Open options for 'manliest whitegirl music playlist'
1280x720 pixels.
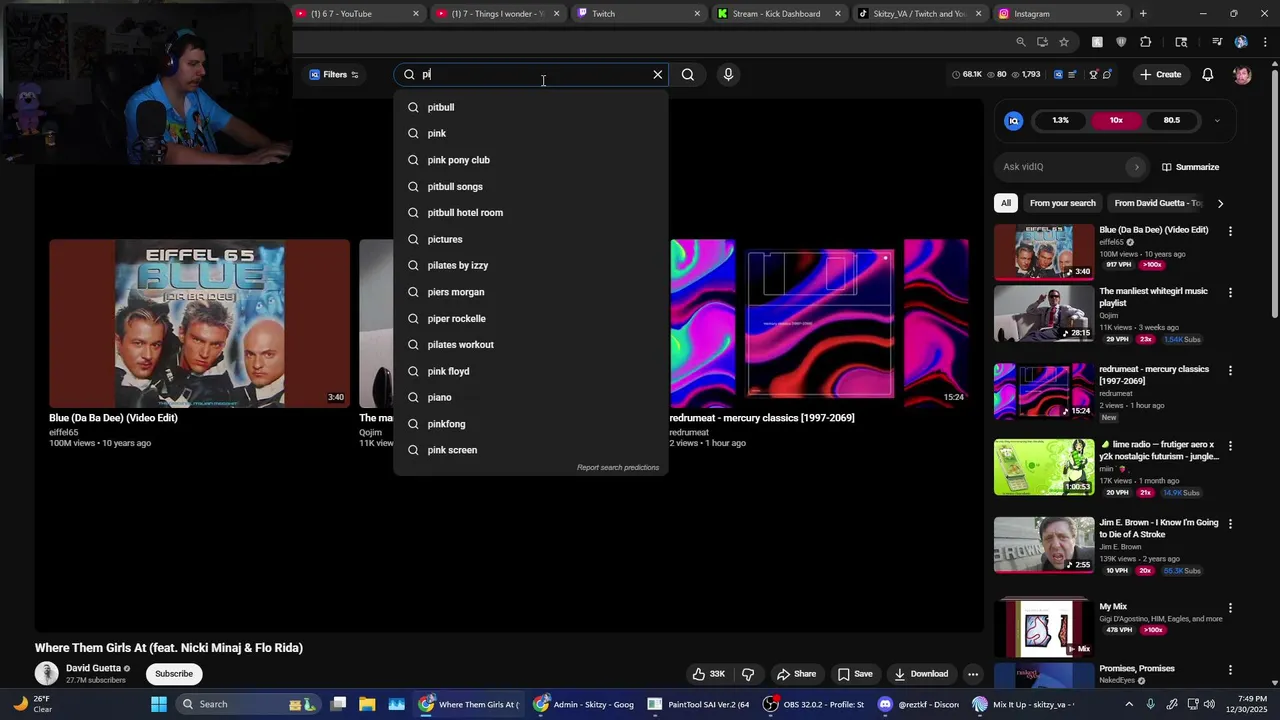pyautogui.click(x=1230, y=293)
